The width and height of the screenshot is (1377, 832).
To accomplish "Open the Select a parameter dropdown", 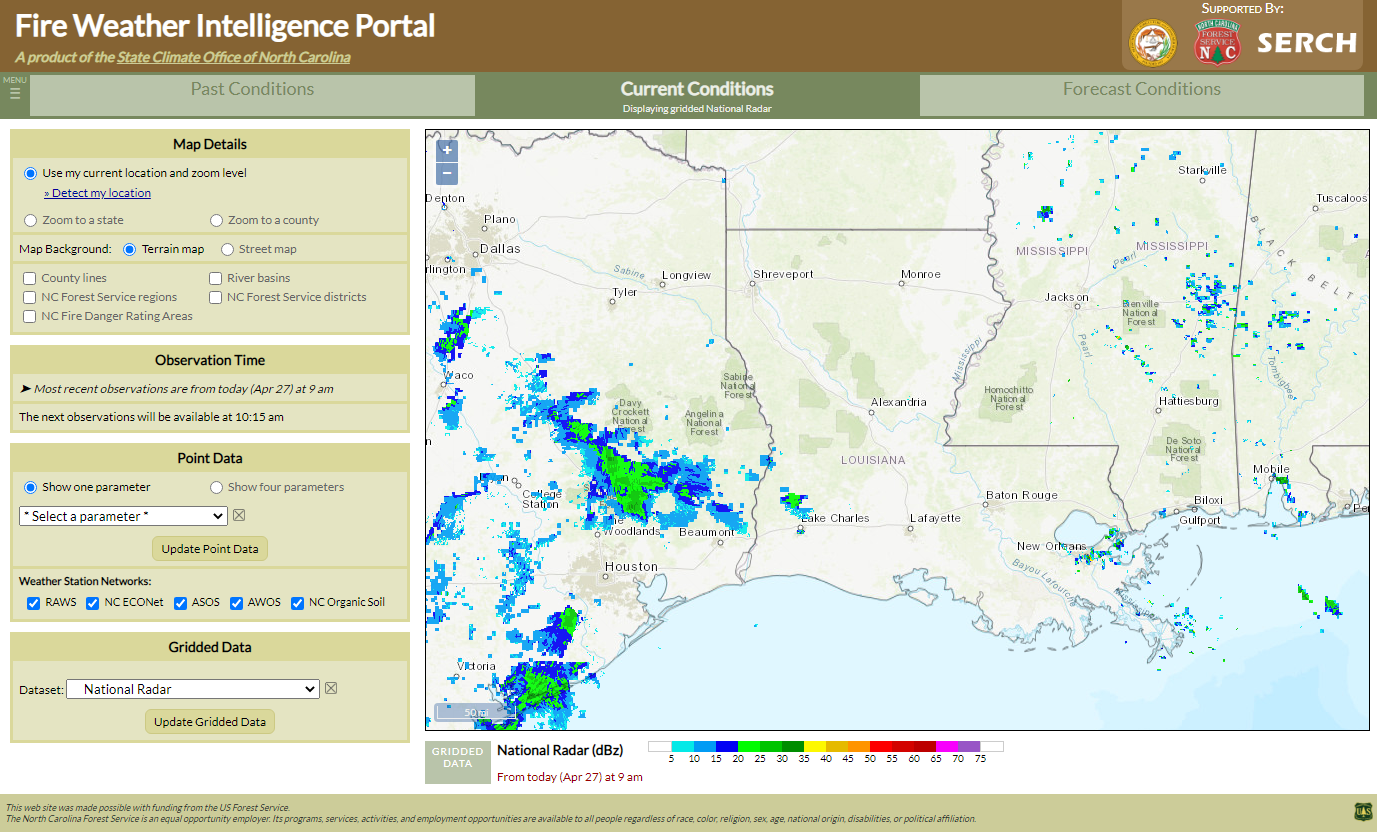I will click(x=122, y=515).
